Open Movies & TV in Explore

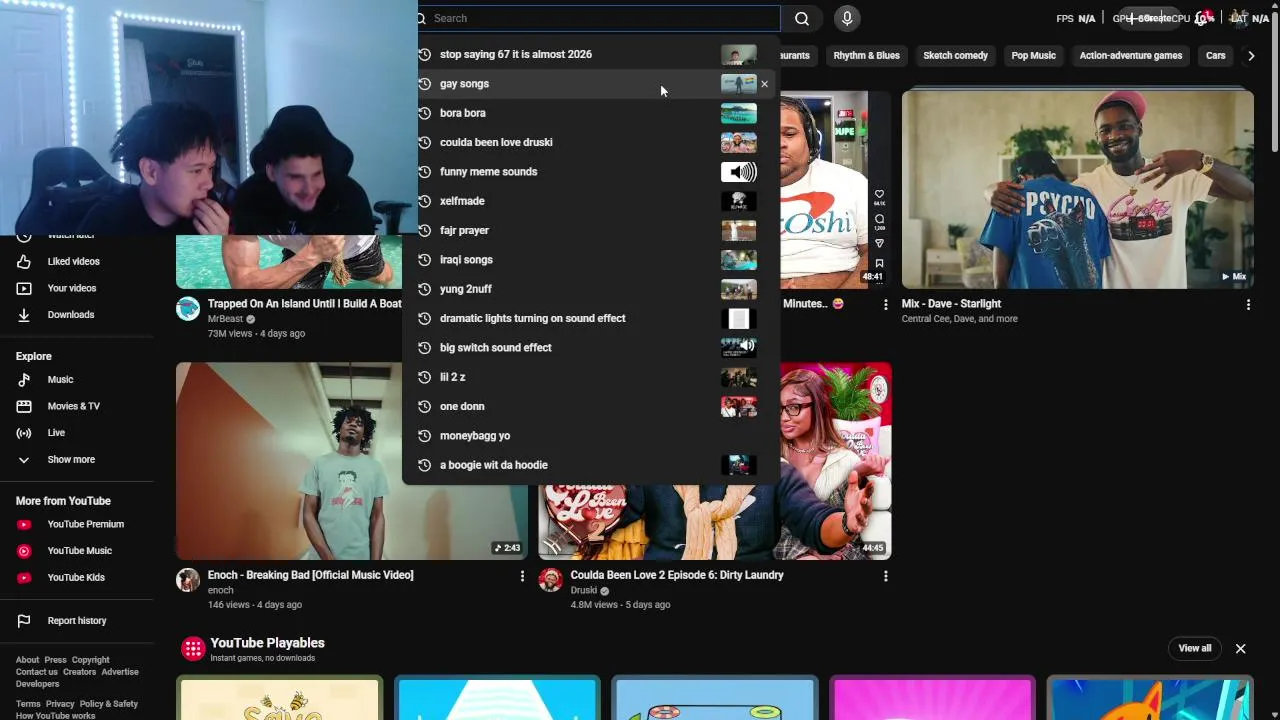tap(77, 406)
